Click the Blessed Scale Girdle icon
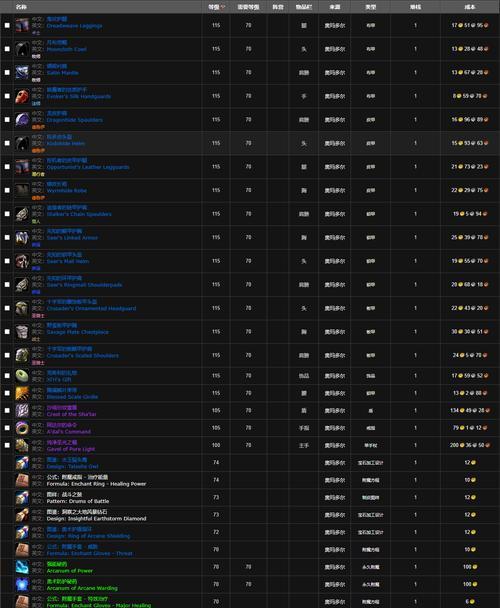 coord(22,393)
